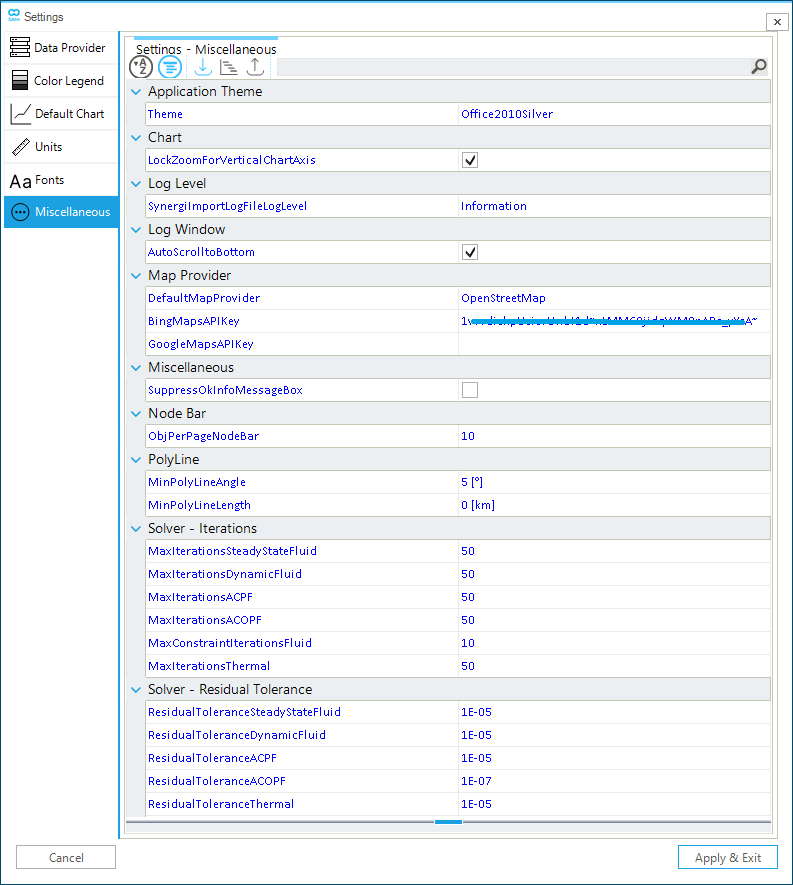793x885 pixels.
Task: Click the upload arrow toolbar icon
Action: tap(255, 67)
